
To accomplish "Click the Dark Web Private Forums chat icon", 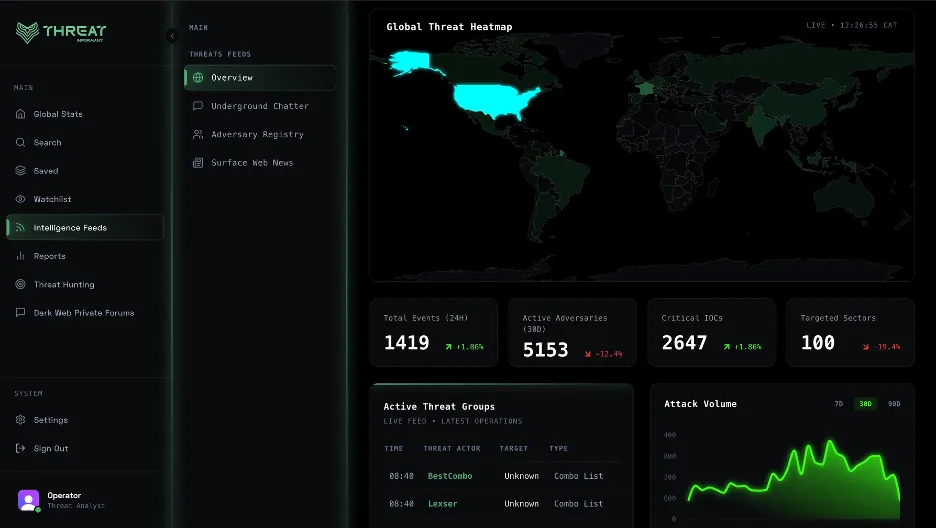I will click(x=20, y=313).
